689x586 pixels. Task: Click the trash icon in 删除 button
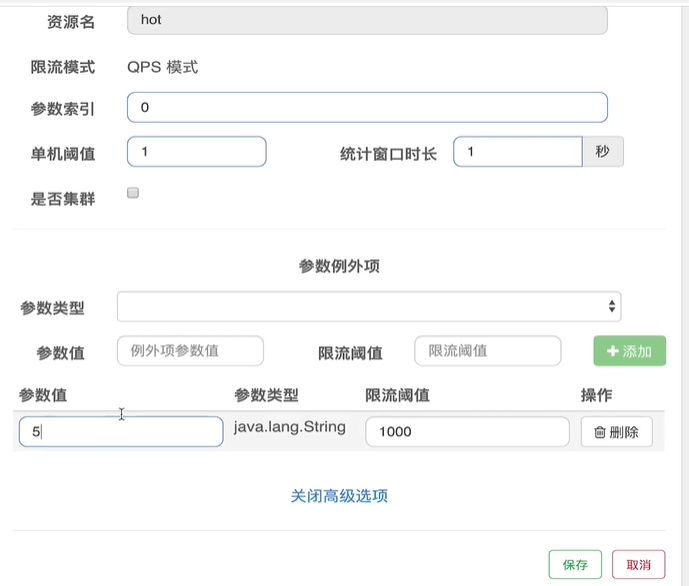[x=599, y=432]
